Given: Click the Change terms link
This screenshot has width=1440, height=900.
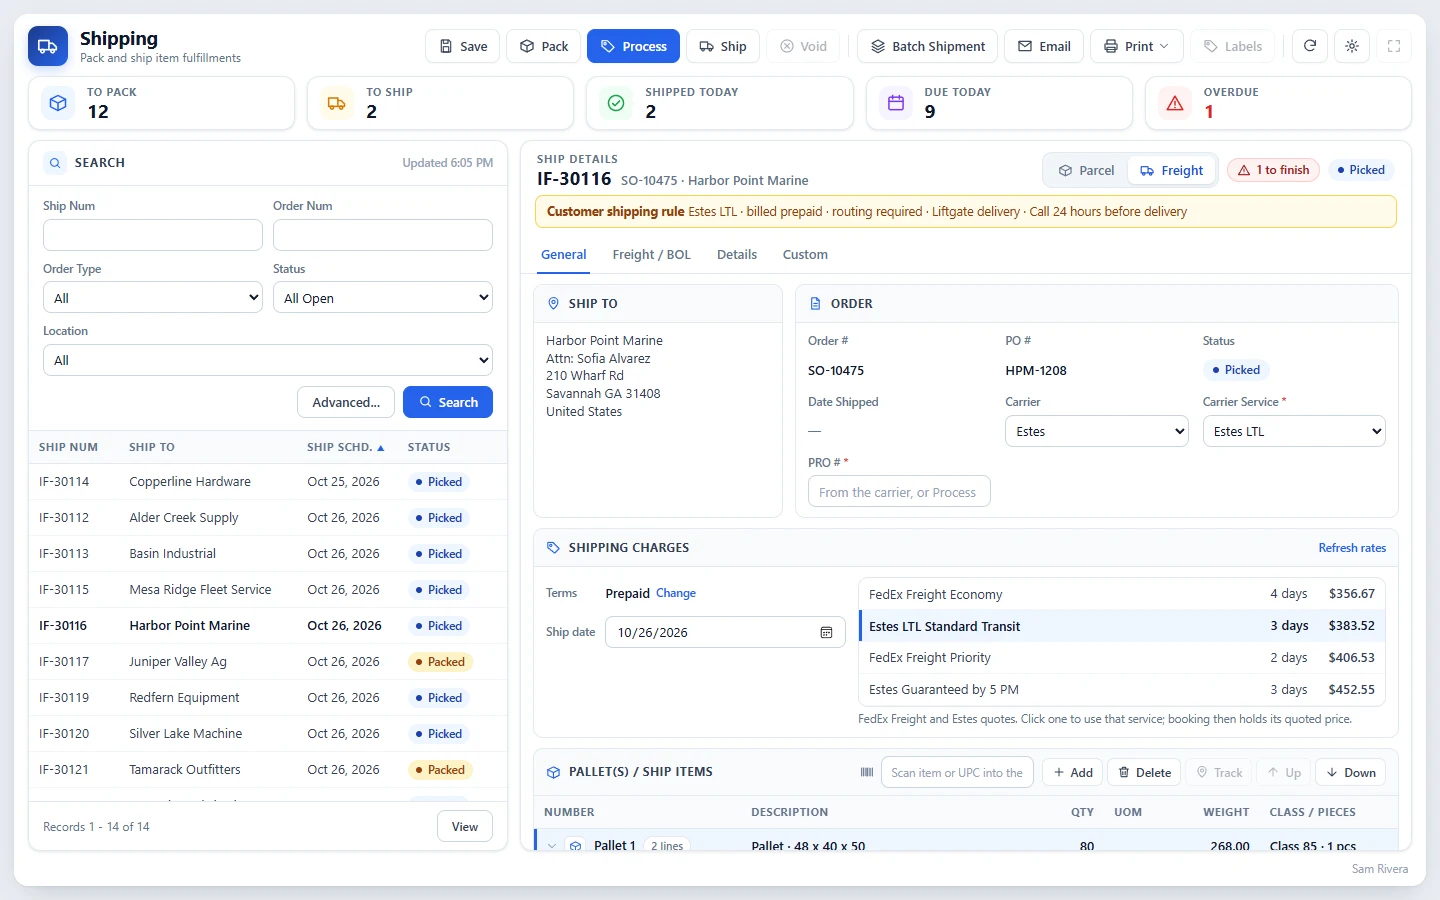Looking at the screenshot, I should click(676, 593).
